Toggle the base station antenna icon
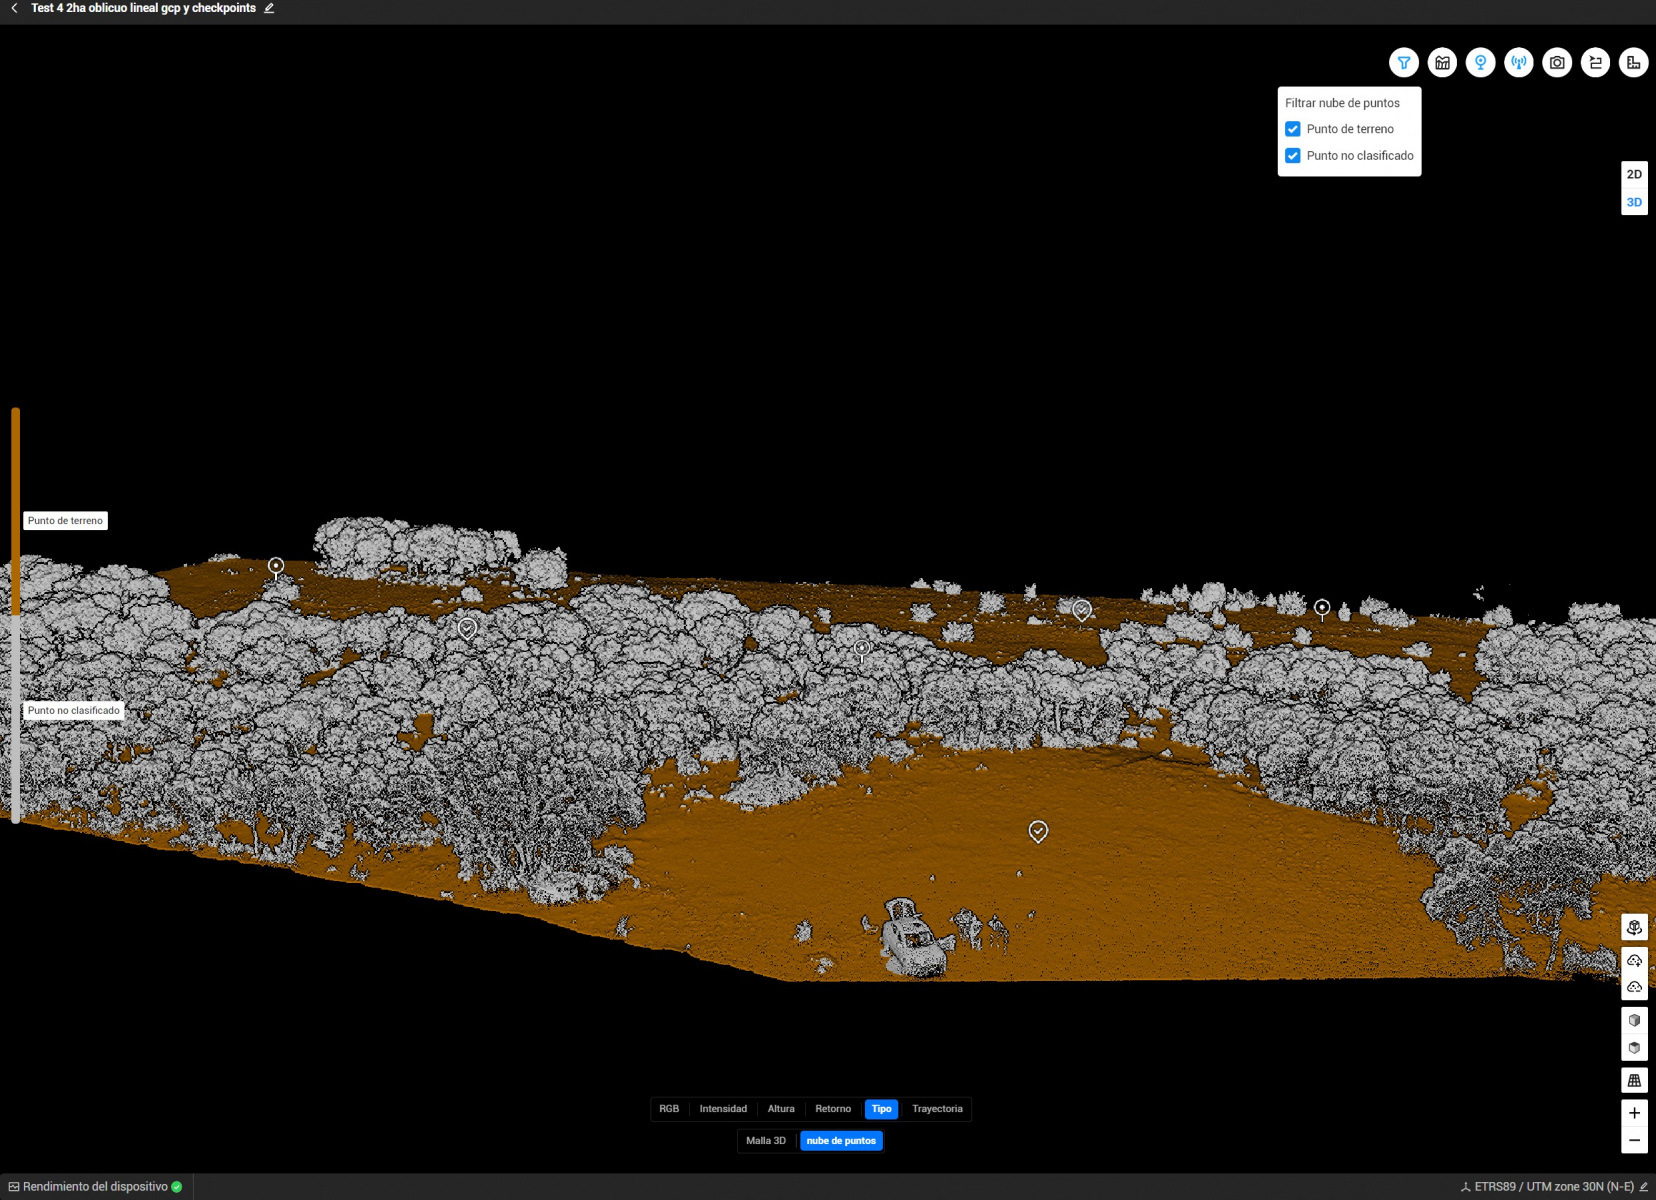This screenshot has width=1656, height=1200. click(1518, 63)
